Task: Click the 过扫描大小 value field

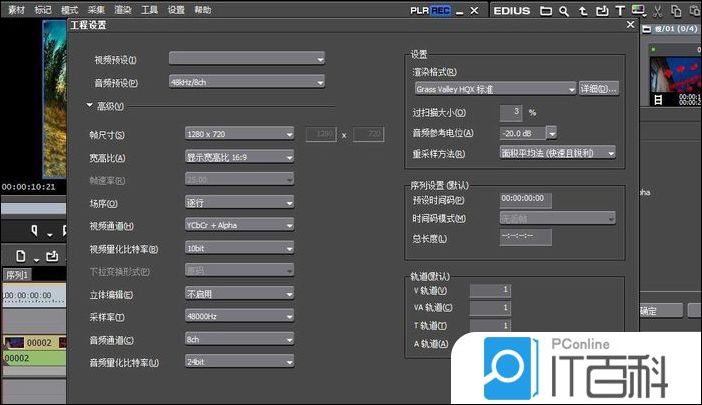Action: pyautogui.click(x=511, y=111)
